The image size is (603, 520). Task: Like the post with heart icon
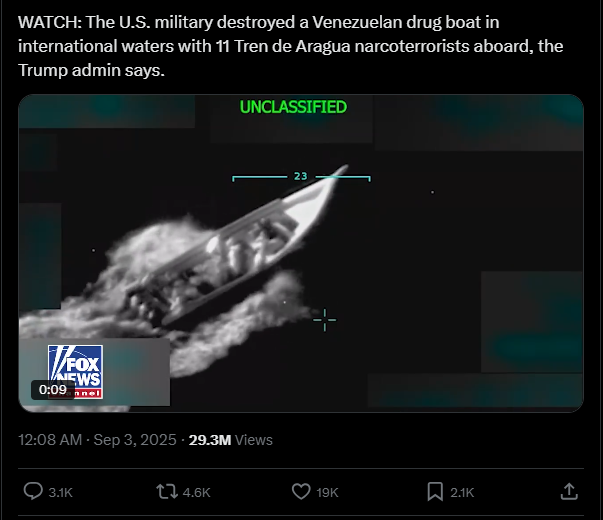pos(301,492)
